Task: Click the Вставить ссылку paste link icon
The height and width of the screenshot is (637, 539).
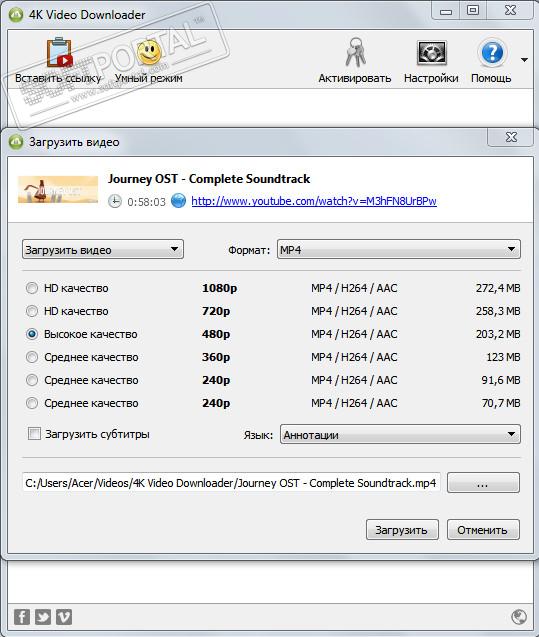Action: (59, 52)
